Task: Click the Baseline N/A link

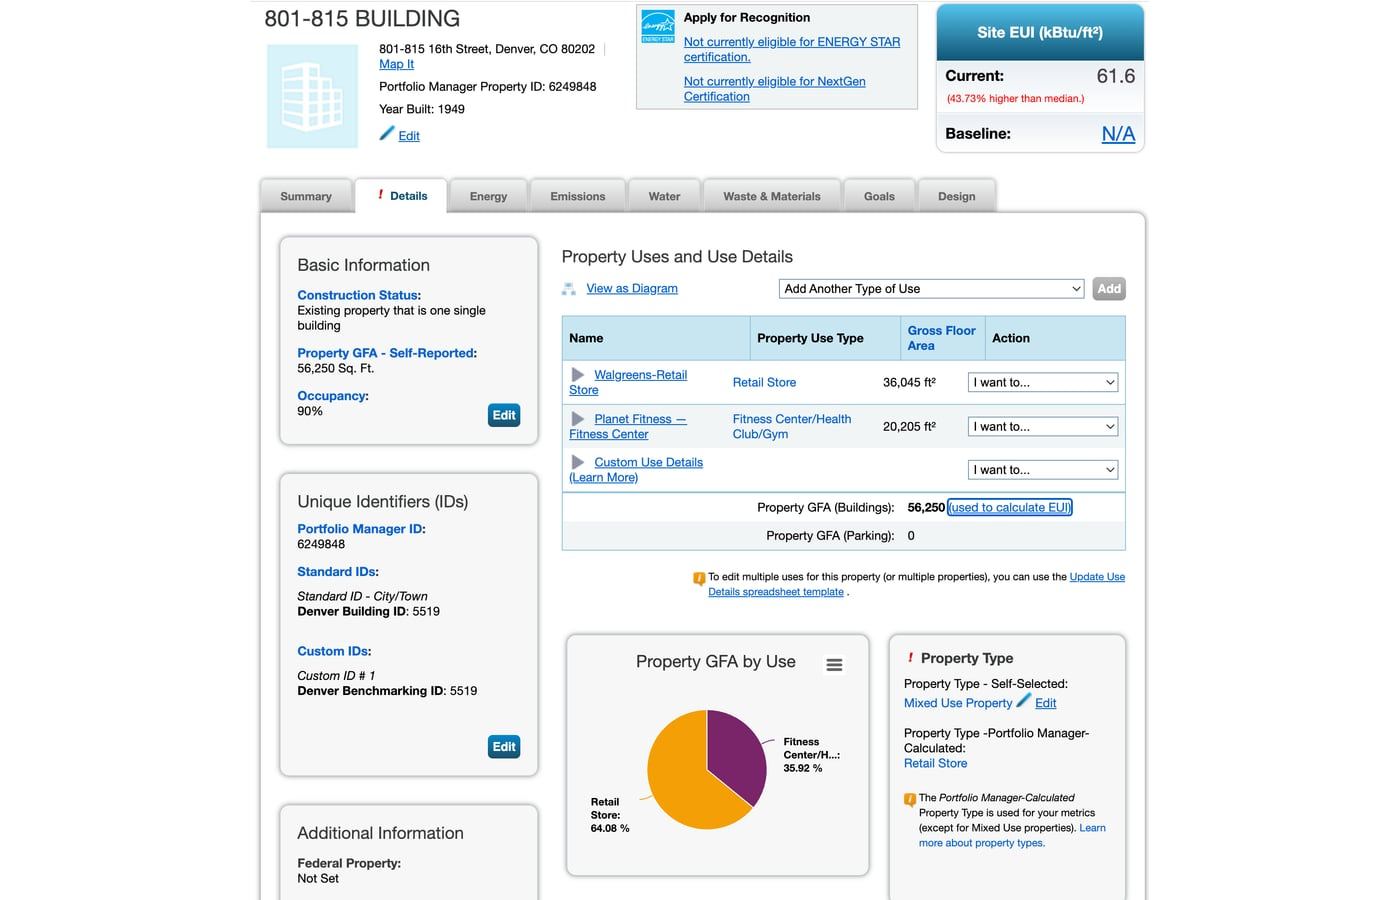Action: point(1118,134)
